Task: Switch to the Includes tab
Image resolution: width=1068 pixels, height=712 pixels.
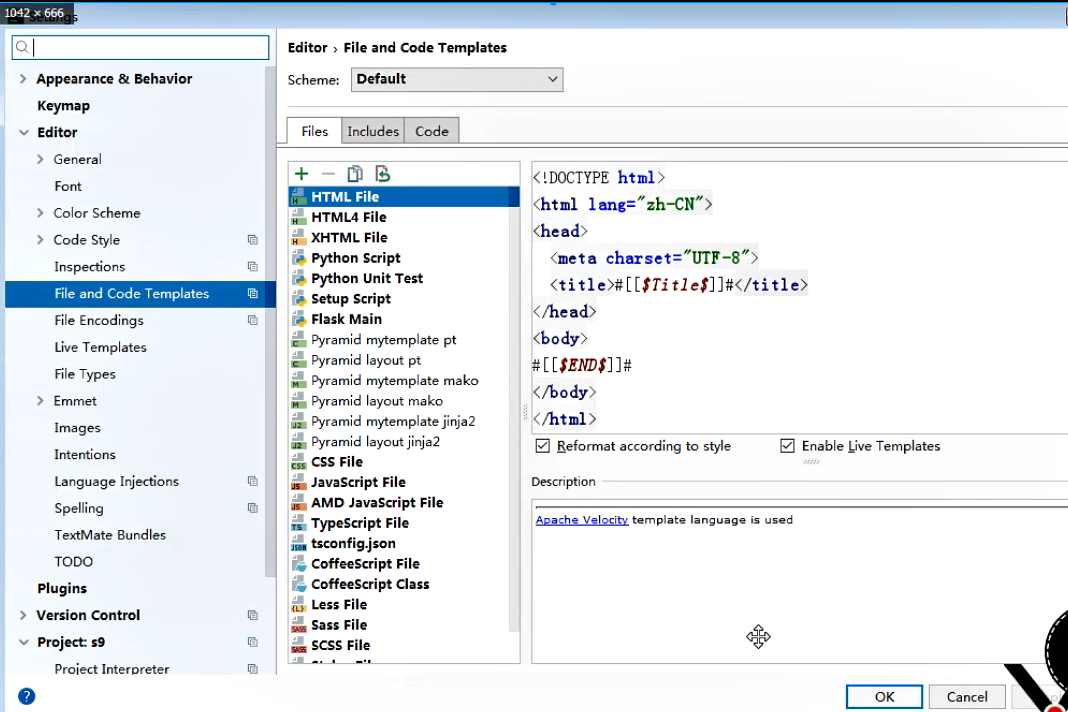Action: (373, 131)
